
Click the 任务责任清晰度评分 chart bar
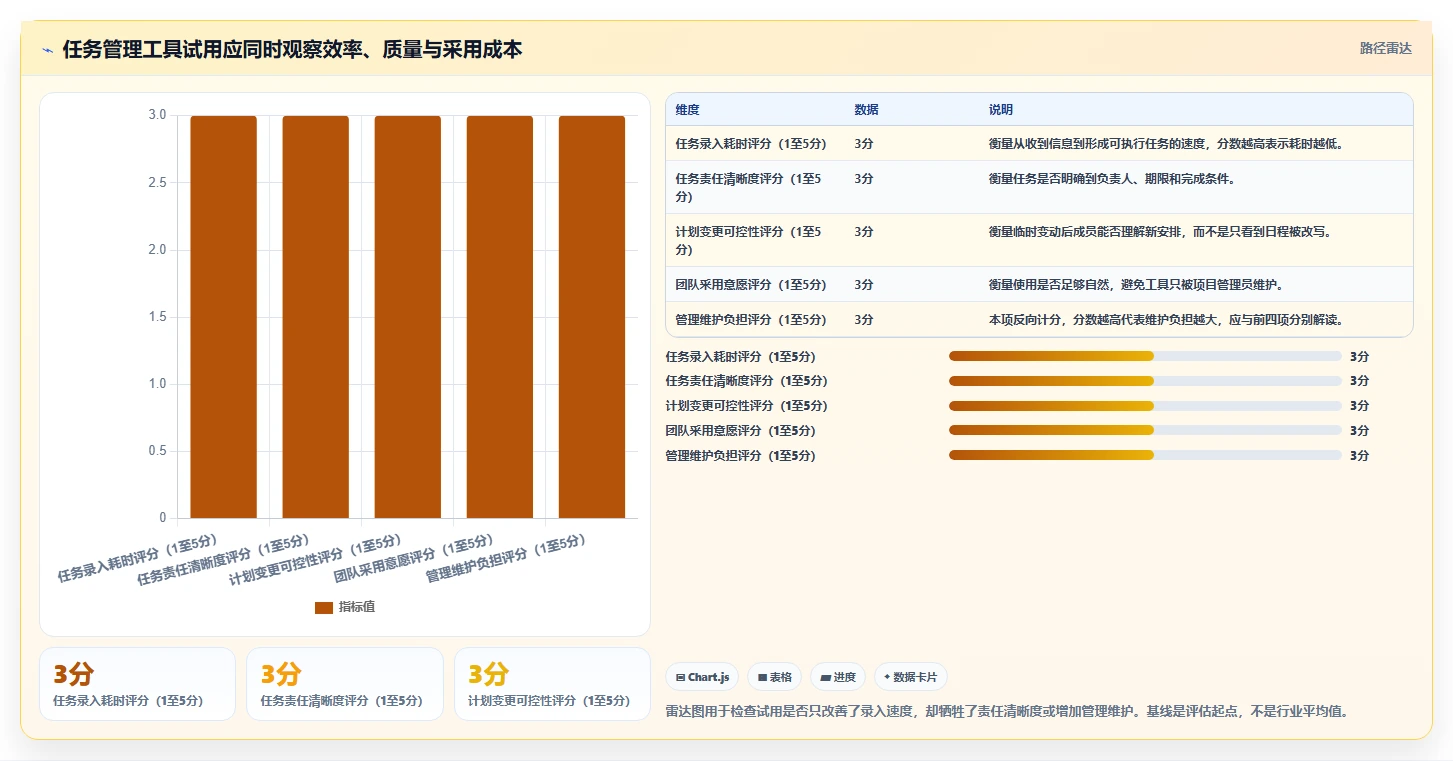(316, 317)
